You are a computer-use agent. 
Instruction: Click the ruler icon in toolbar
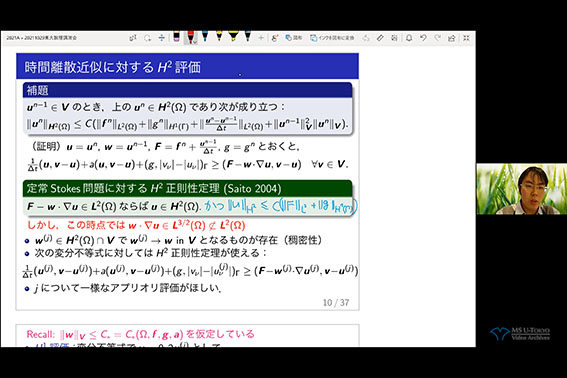(x=380, y=38)
